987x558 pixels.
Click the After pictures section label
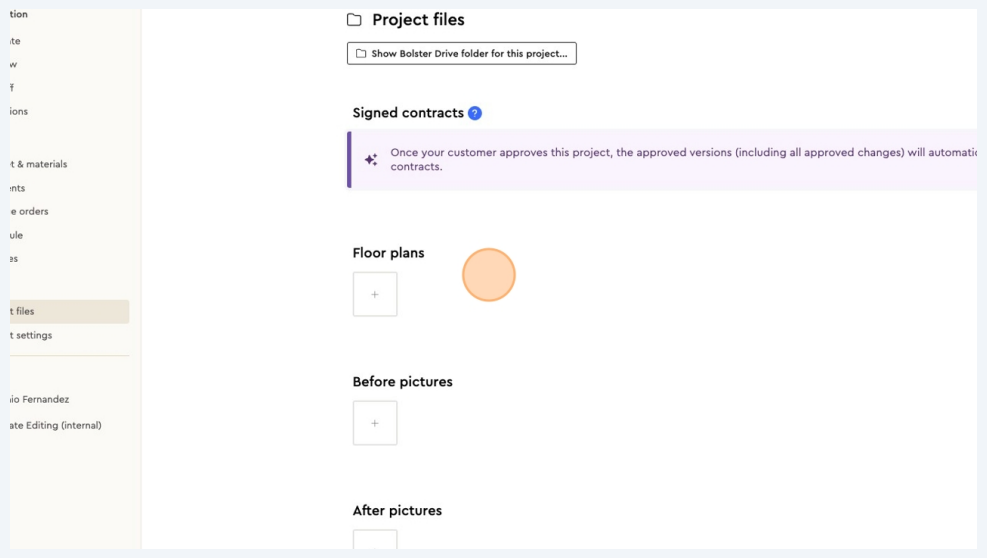coord(397,511)
